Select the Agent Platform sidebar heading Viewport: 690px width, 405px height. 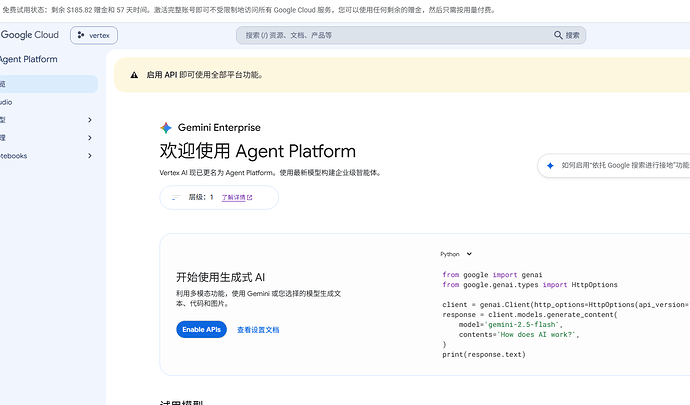29,59
